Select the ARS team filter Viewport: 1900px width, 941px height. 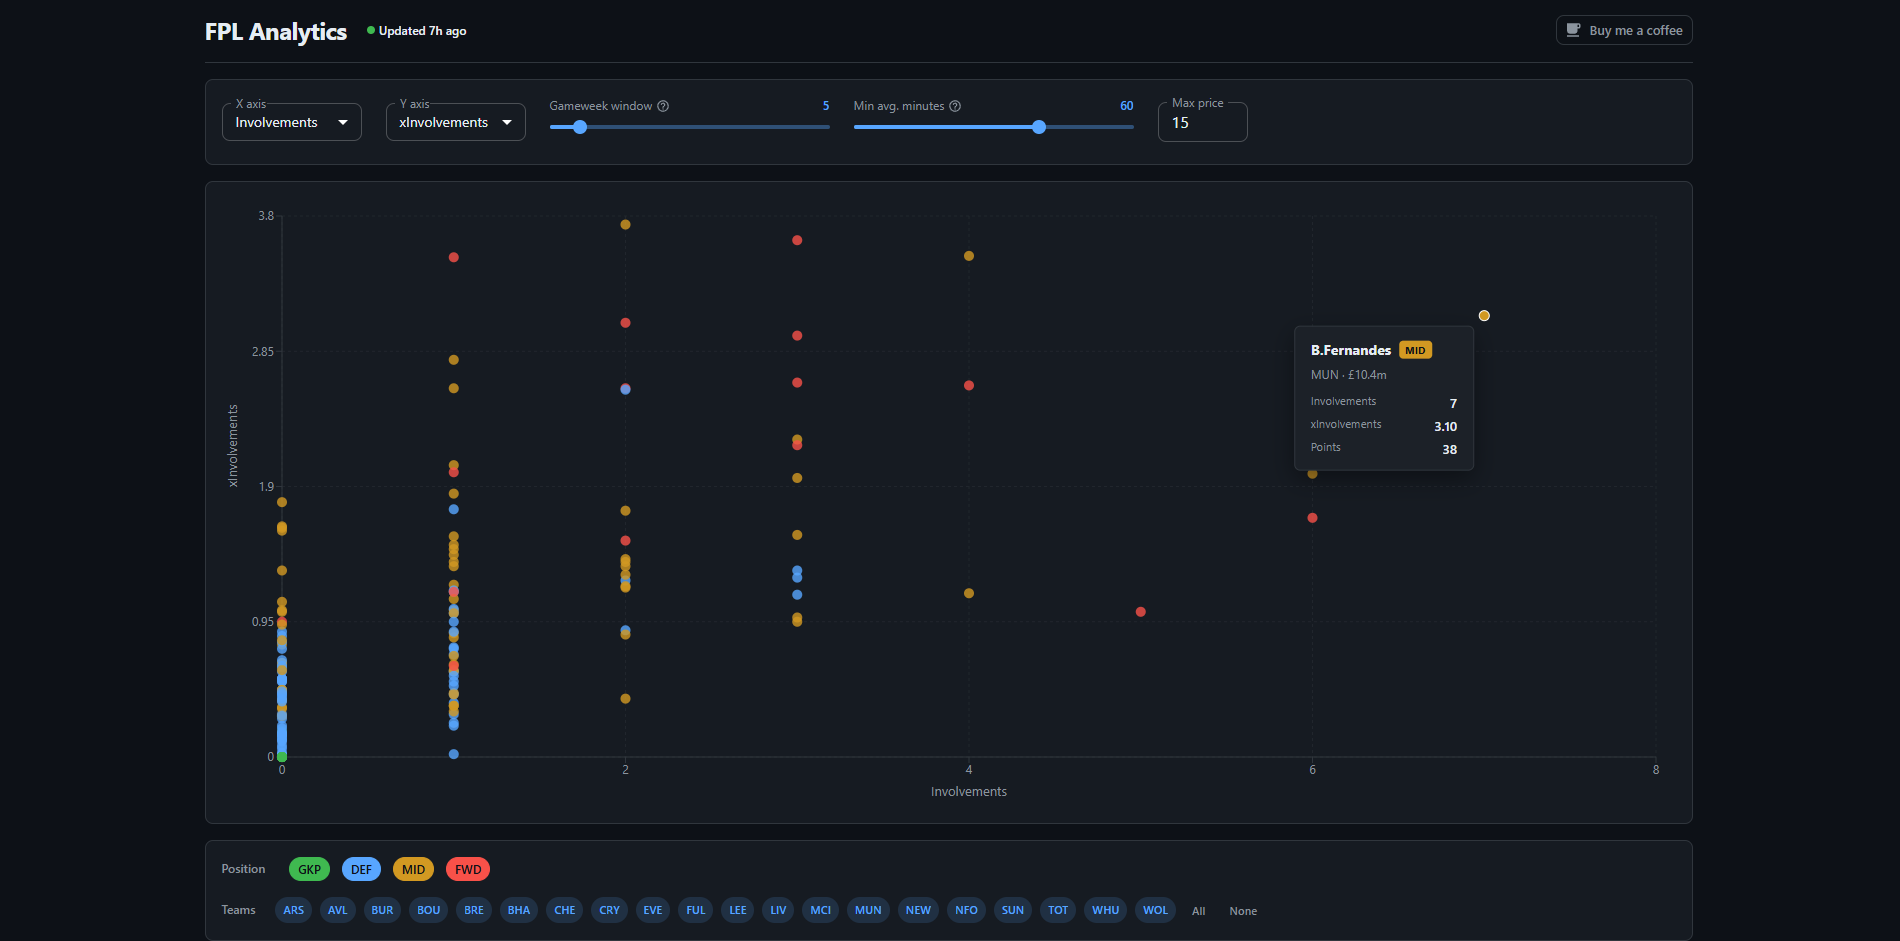[x=293, y=910]
